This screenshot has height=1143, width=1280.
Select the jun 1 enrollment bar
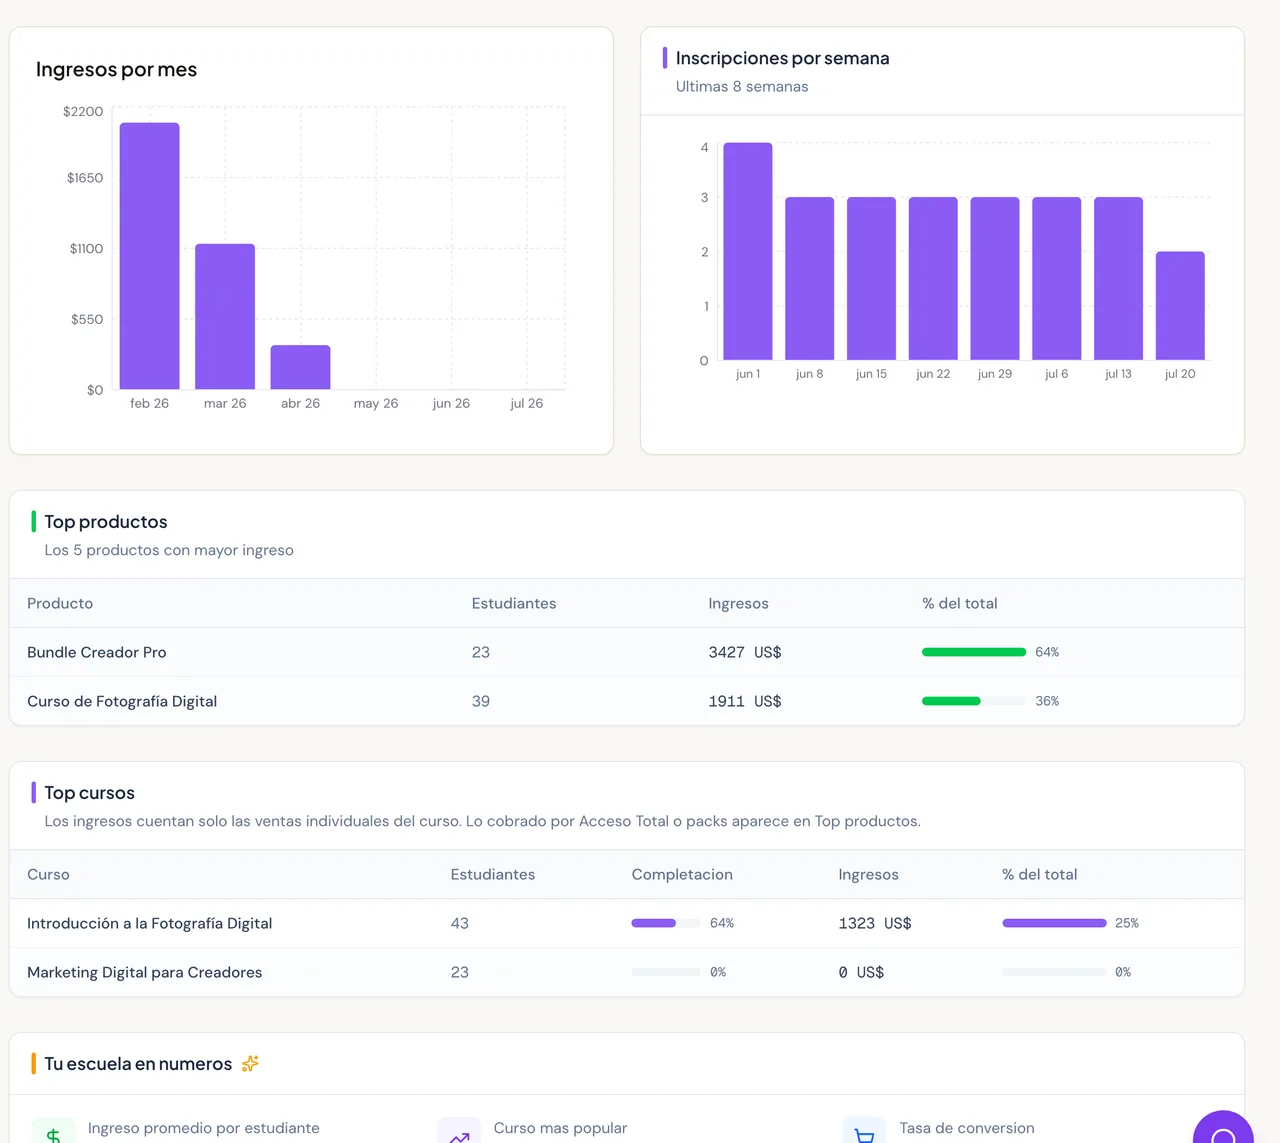click(748, 251)
